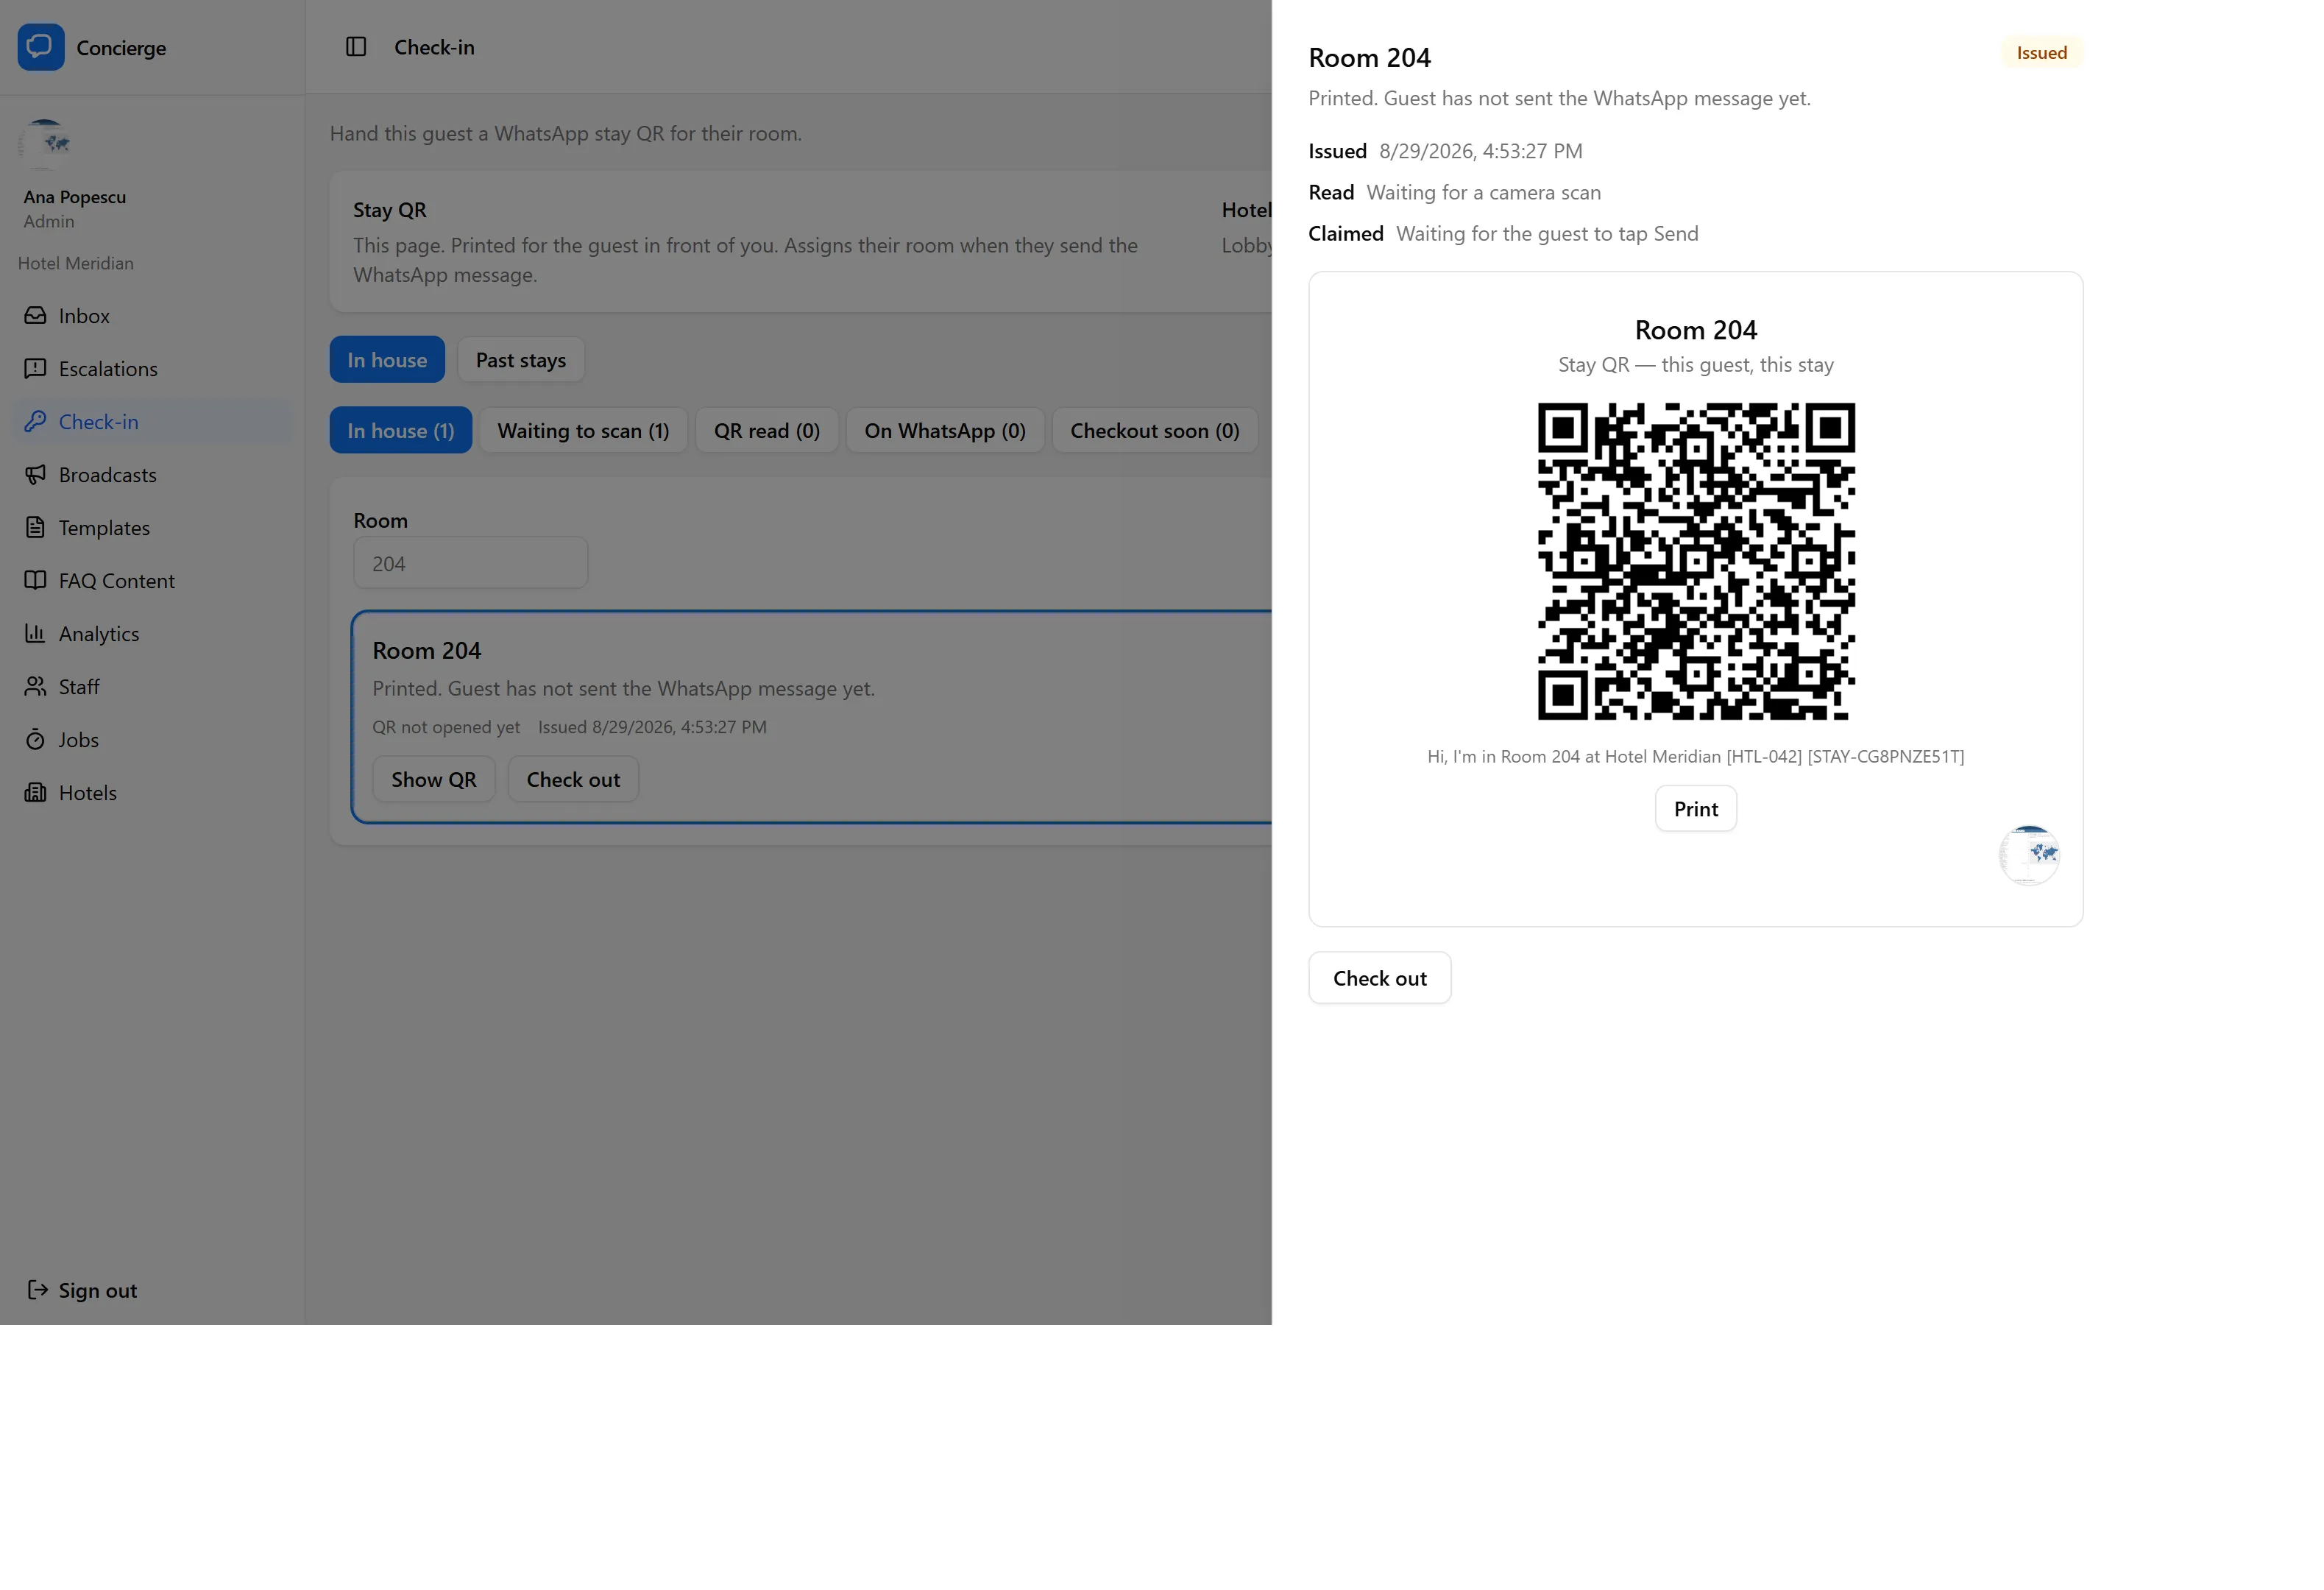Click Sign out in the sidebar
Viewport: 2324px width, 1590px height.
click(153, 1289)
